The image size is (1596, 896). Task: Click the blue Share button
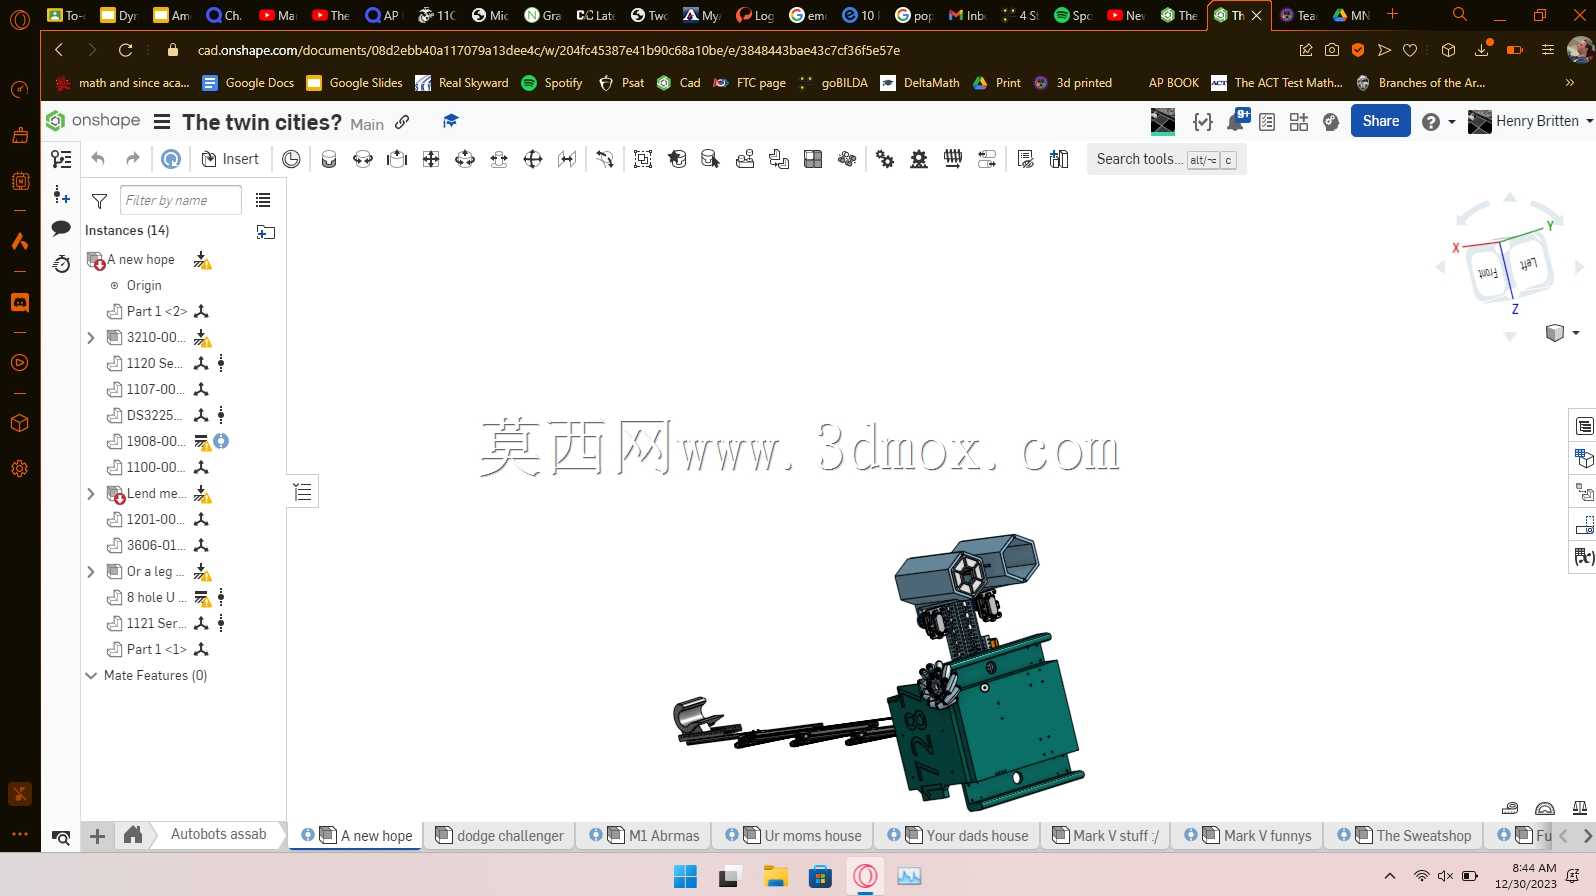pyautogui.click(x=1381, y=121)
